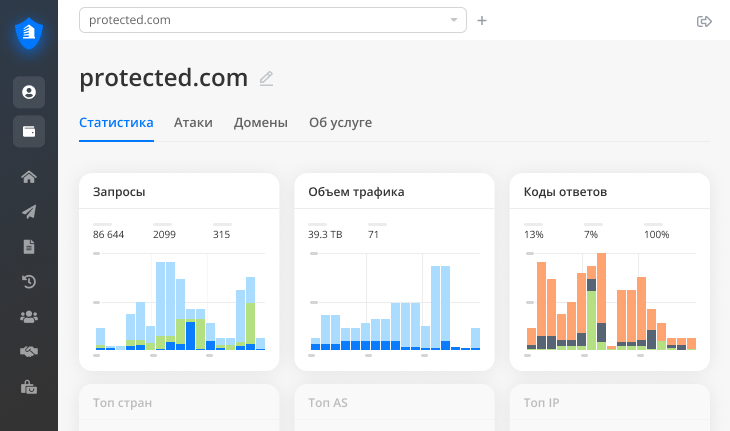Open the handshake partners icon
This screenshot has height=431, width=730.
tap(28, 352)
